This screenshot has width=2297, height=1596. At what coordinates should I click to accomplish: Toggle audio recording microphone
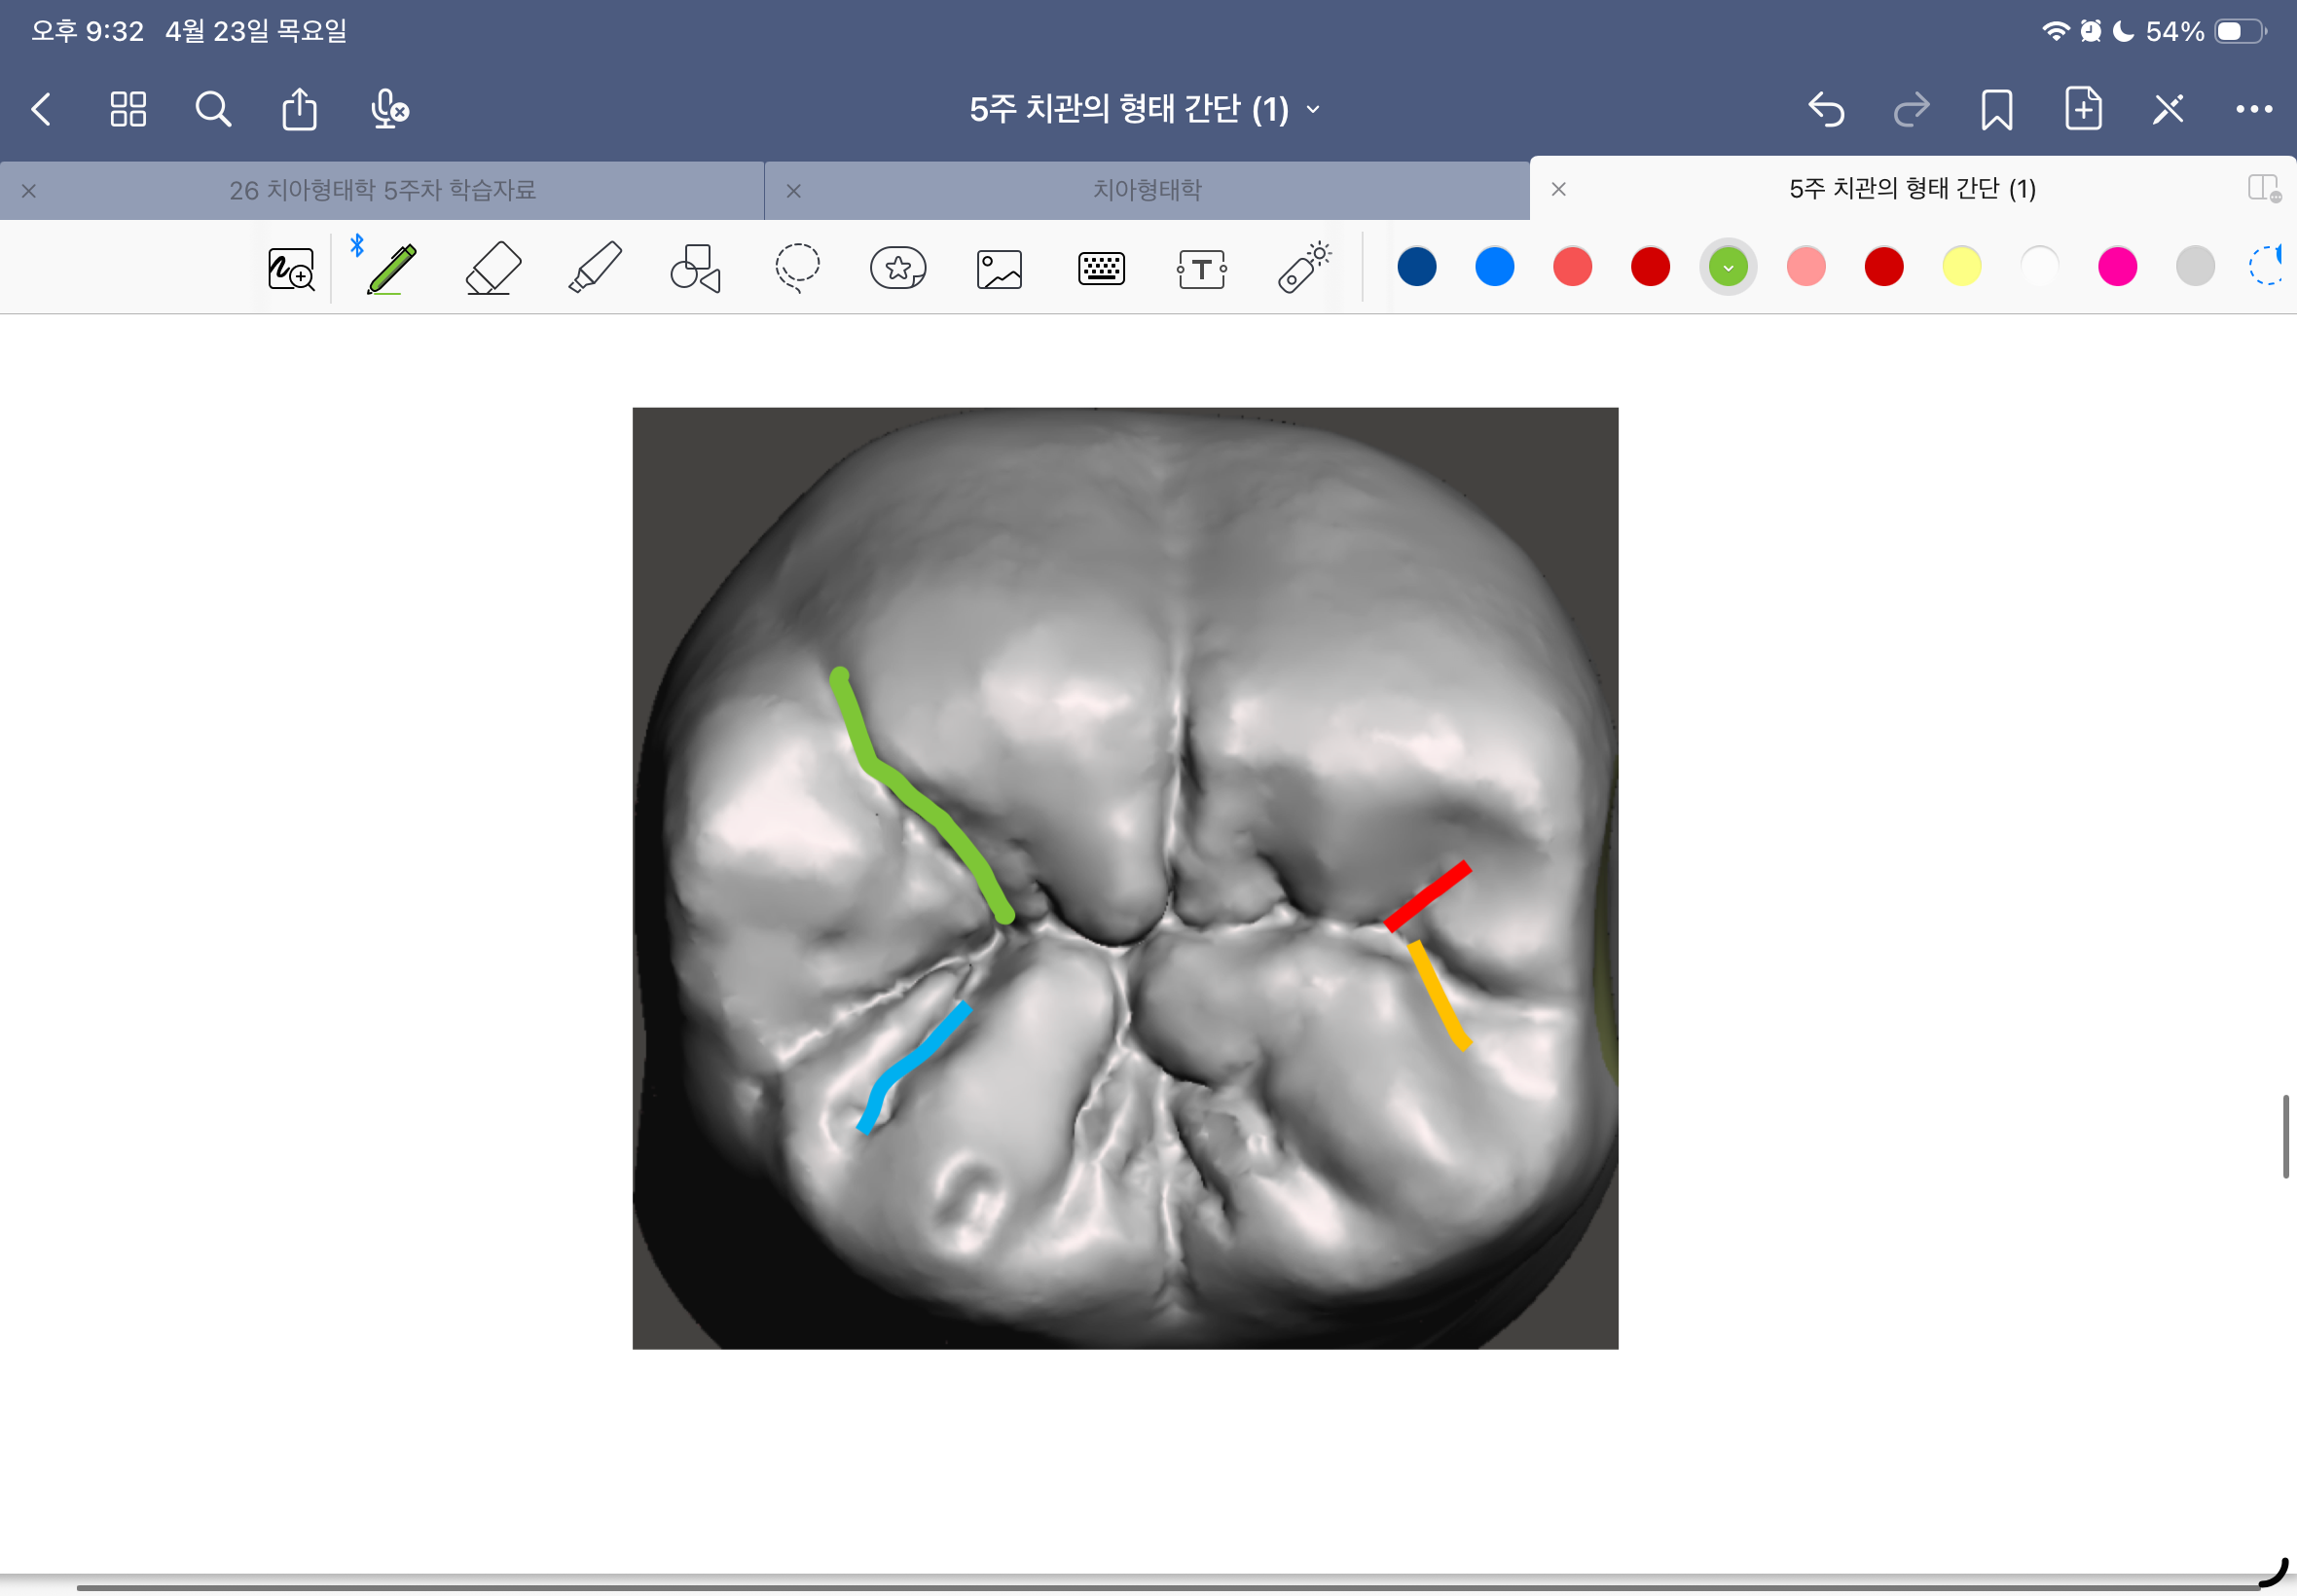pos(388,109)
